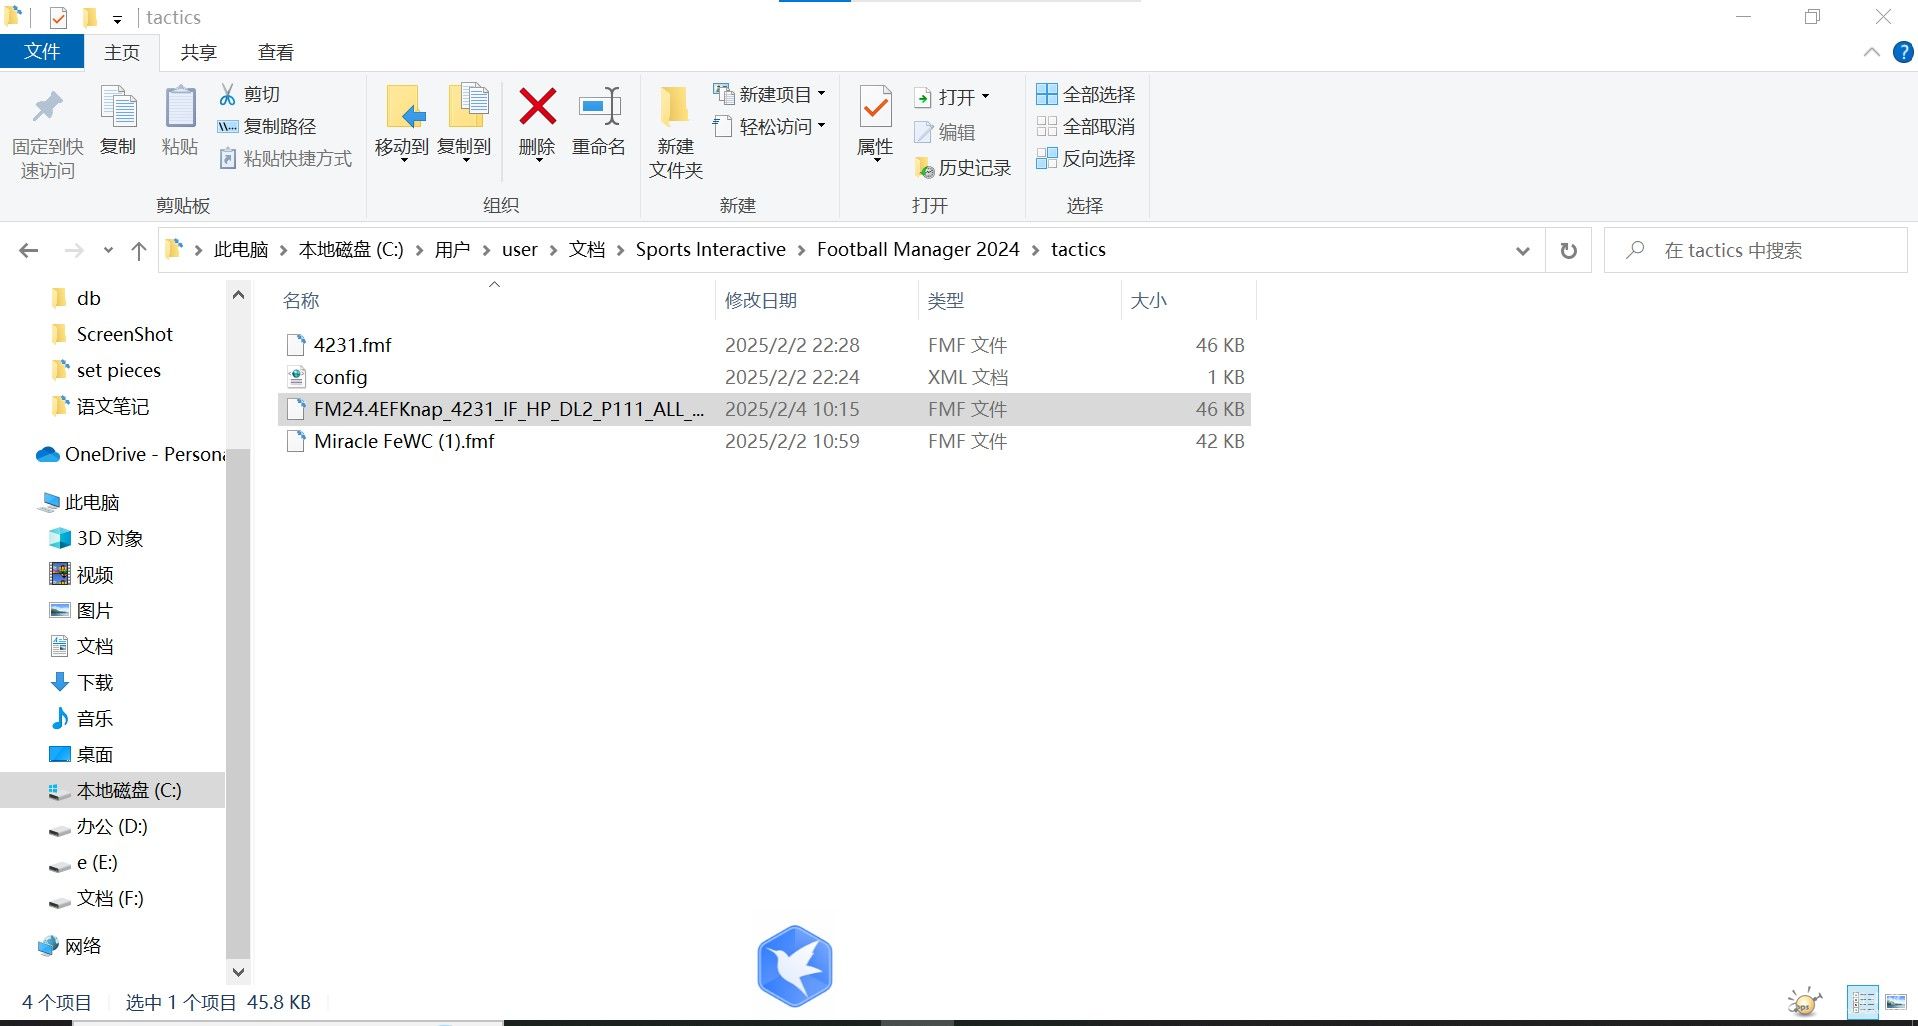This screenshot has width=1918, height=1026.
Task: Click quick access properties checkbox icon
Action: 58,18
